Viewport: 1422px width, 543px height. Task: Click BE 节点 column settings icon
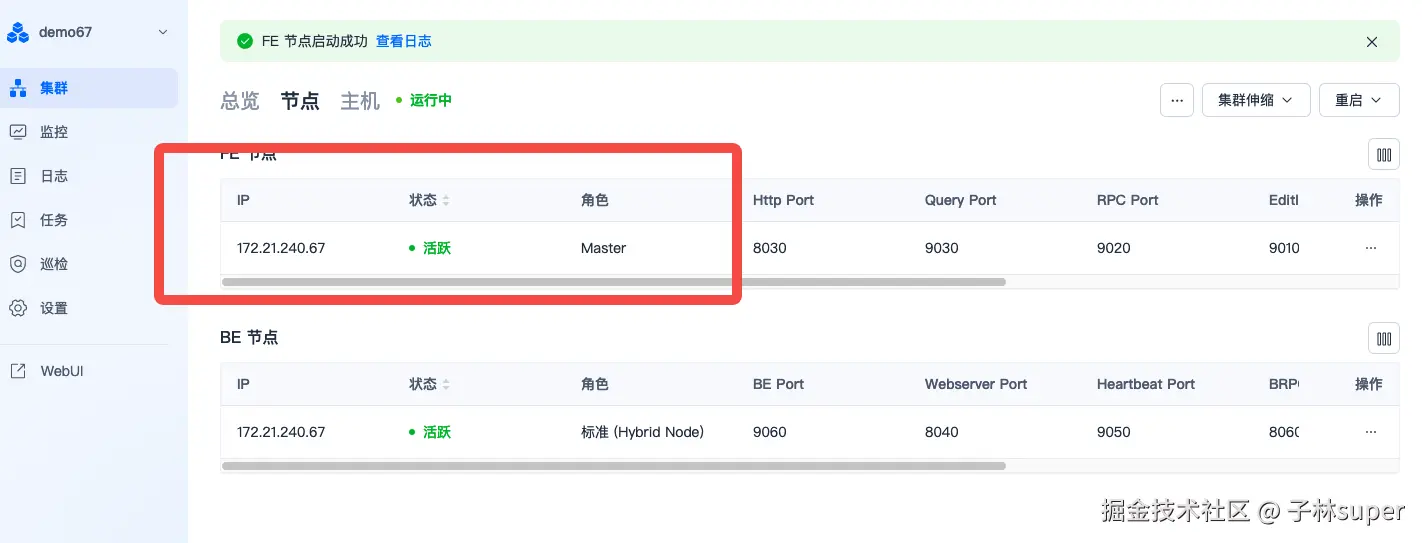1384,339
